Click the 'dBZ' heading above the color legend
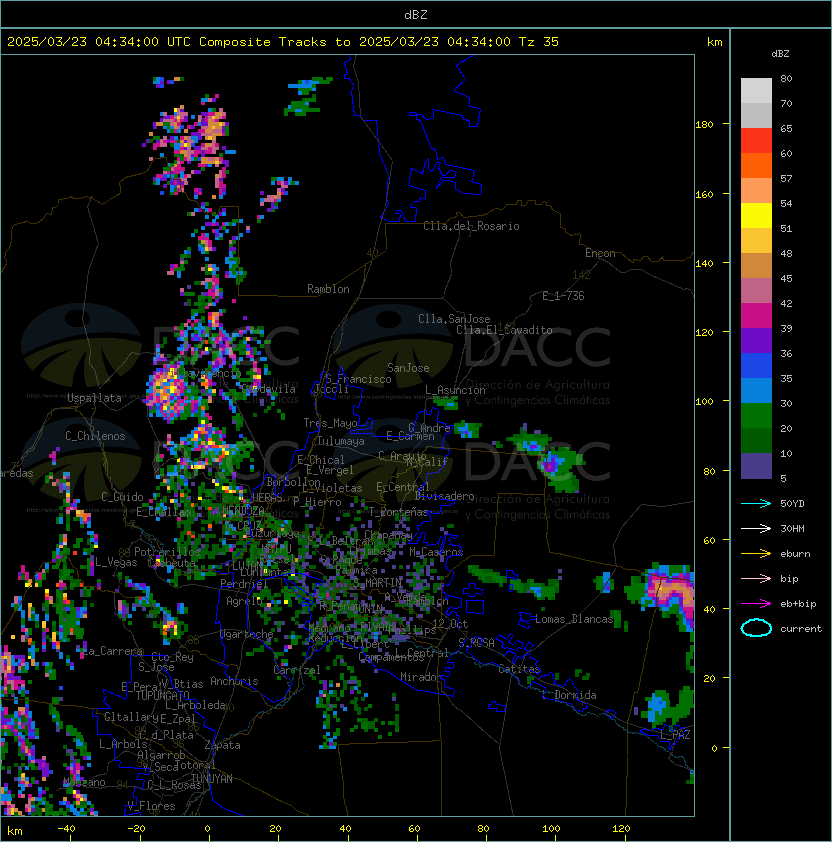 click(x=780, y=54)
